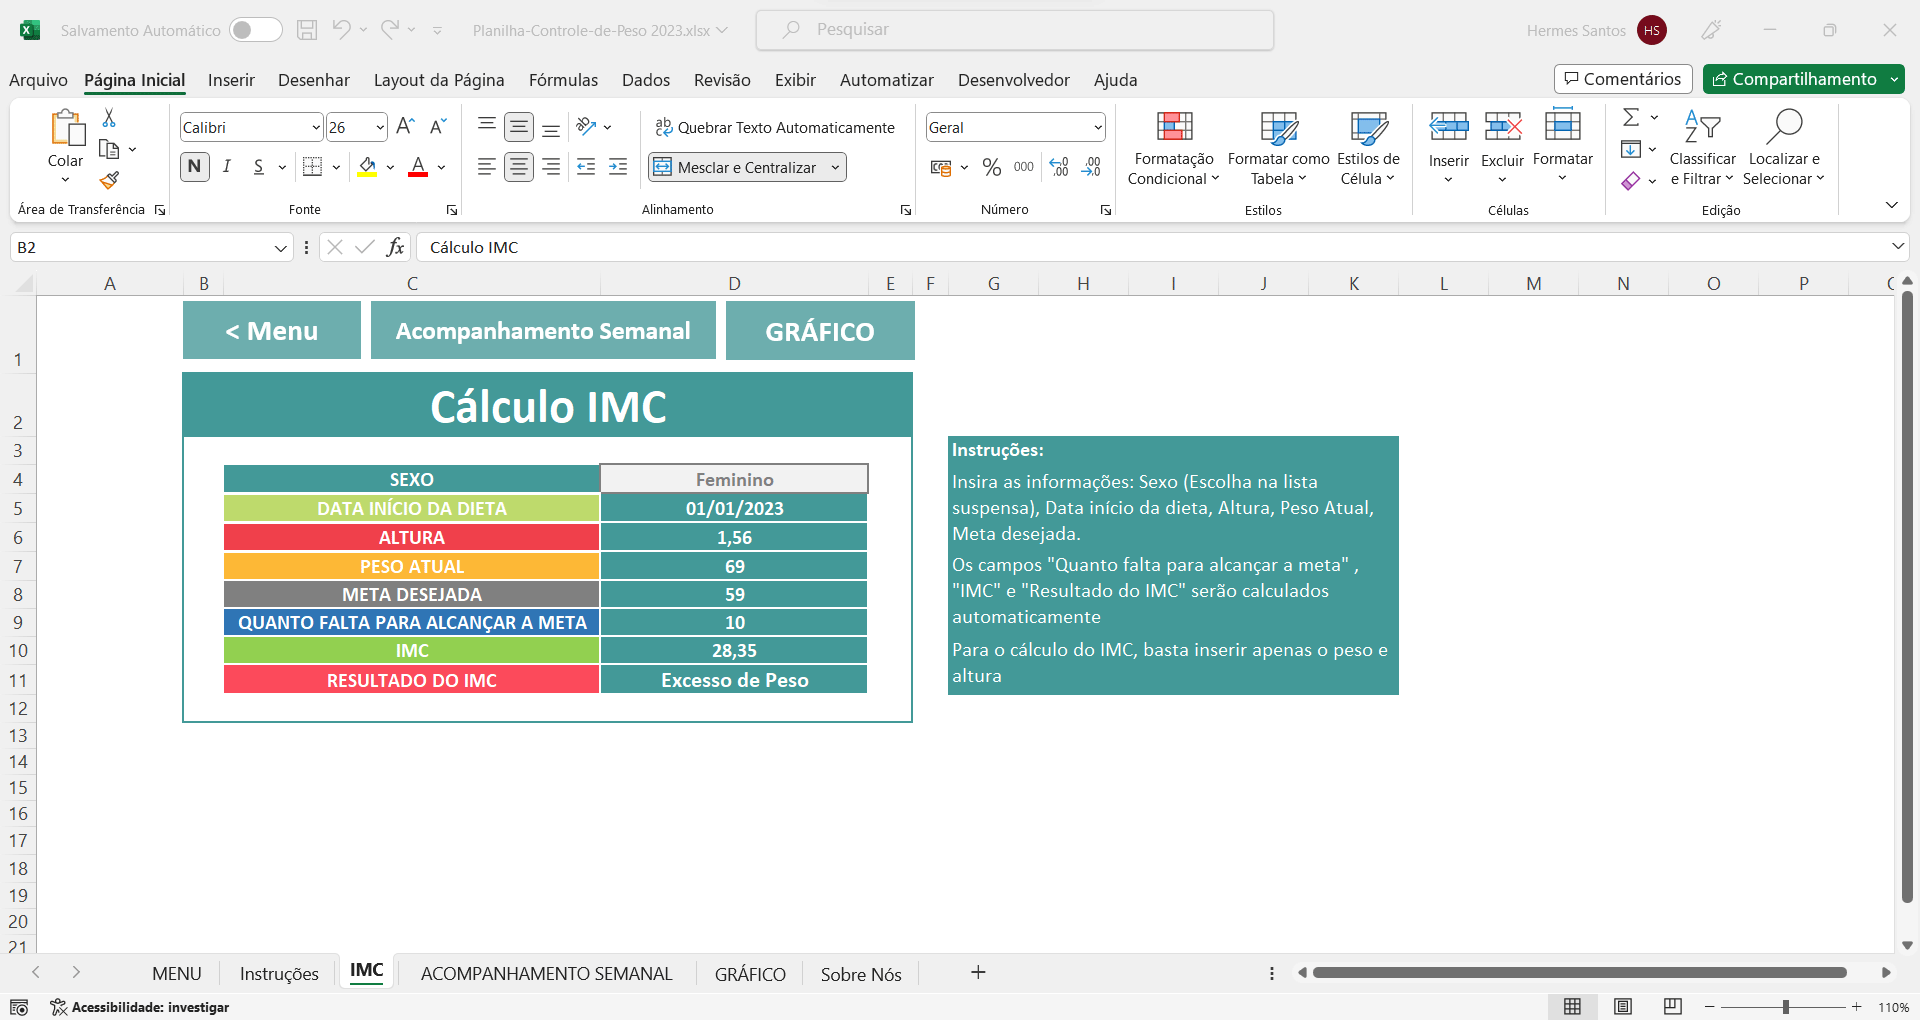
Task: Open the Dados ribbon tab
Action: coord(646,80)
